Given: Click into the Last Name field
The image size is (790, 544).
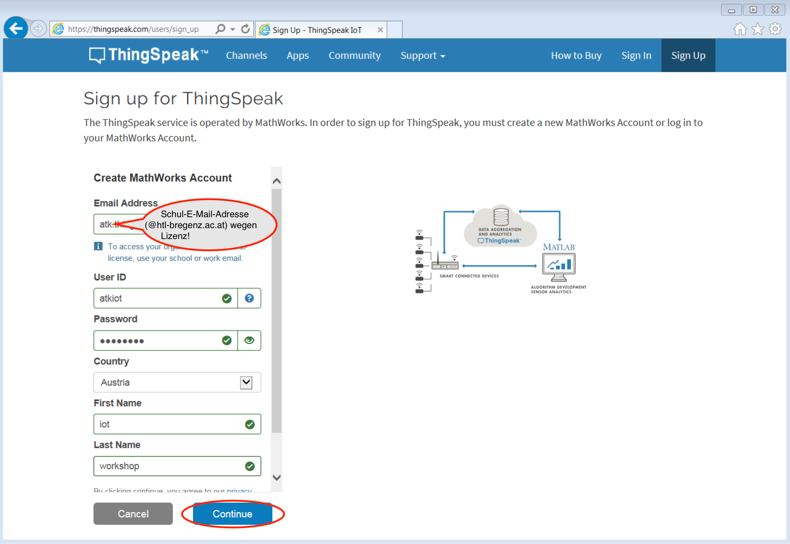Looking at the screenshot, I should click(x=177, y=466).
